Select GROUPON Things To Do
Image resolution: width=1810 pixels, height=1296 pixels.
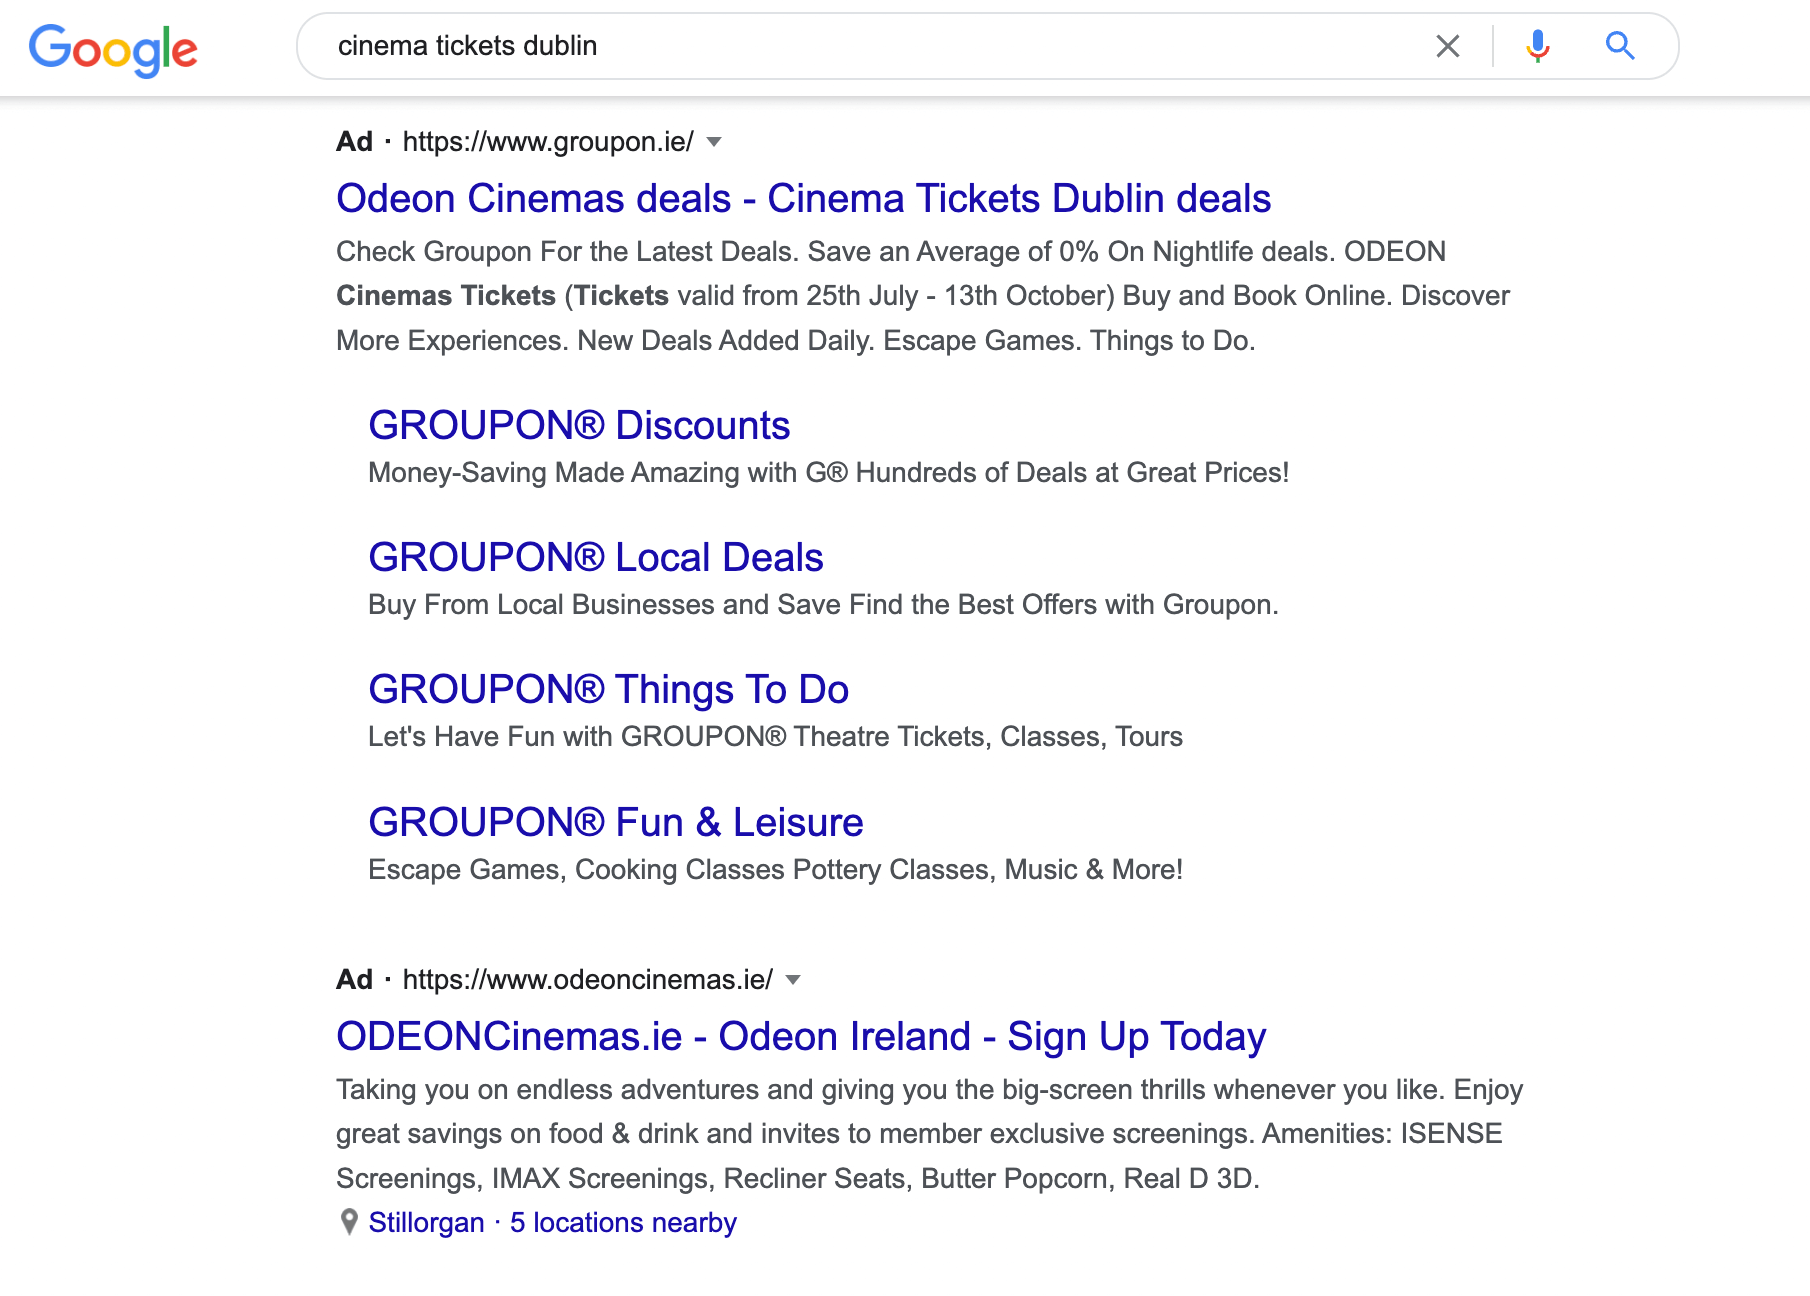[608, 689]
